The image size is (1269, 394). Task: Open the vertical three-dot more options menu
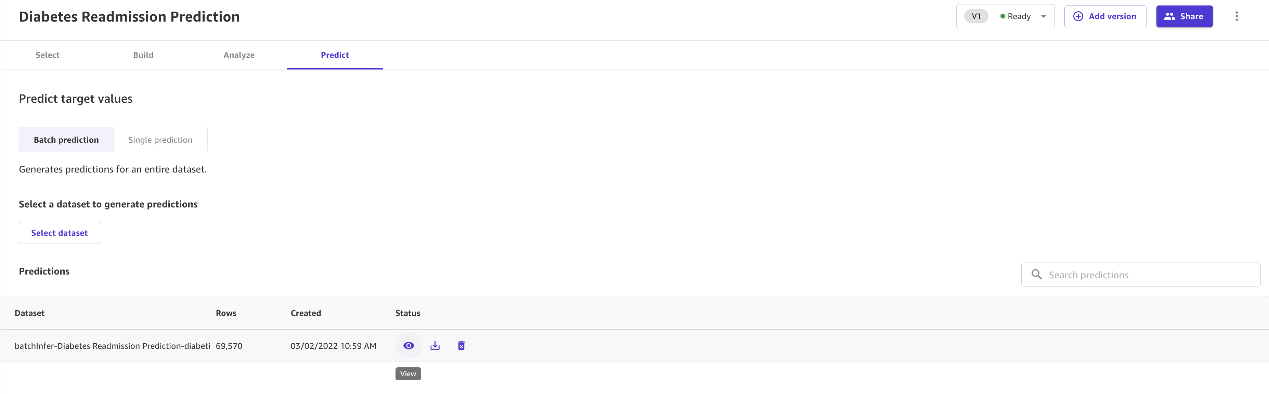tap(1237, 16)
